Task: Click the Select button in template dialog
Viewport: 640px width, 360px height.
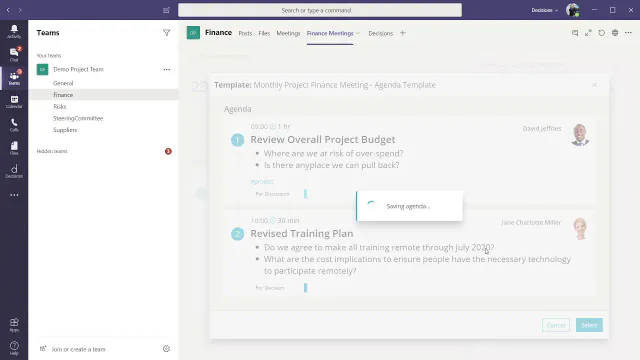Action: click(589, 325)
